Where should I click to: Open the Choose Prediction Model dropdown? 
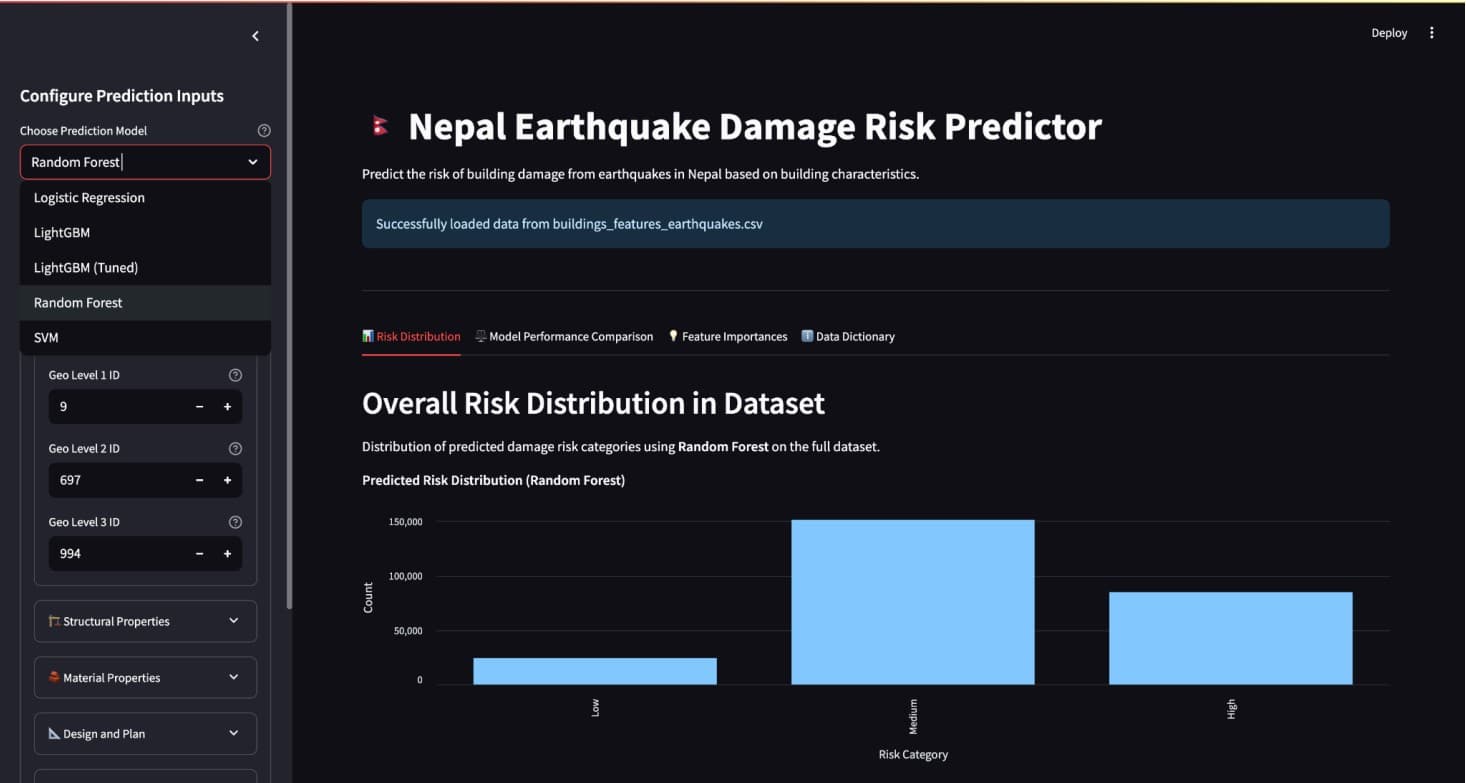point(145,161)
